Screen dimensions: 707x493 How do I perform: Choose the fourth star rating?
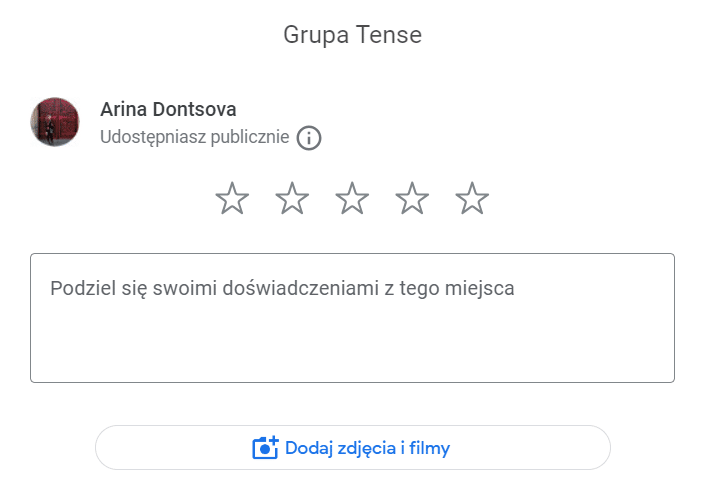412,198
